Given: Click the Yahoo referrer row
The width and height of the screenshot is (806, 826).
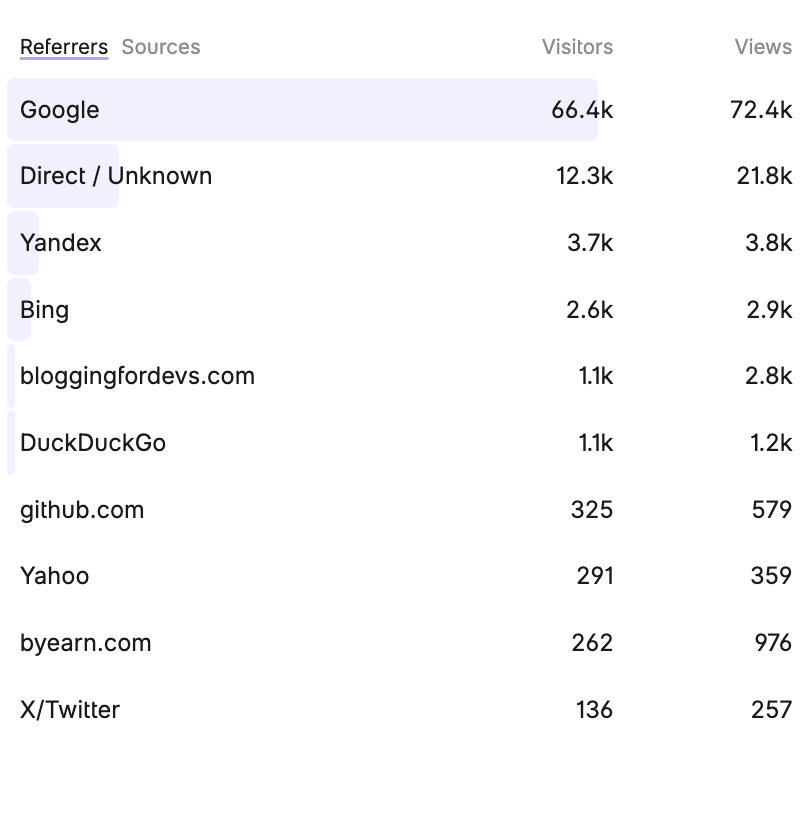Looking at the screenshot, I should [x=55, y=576].
